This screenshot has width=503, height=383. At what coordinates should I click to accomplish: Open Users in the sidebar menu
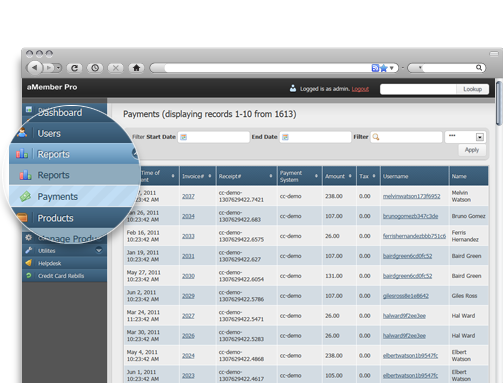(x=49, y=133)
